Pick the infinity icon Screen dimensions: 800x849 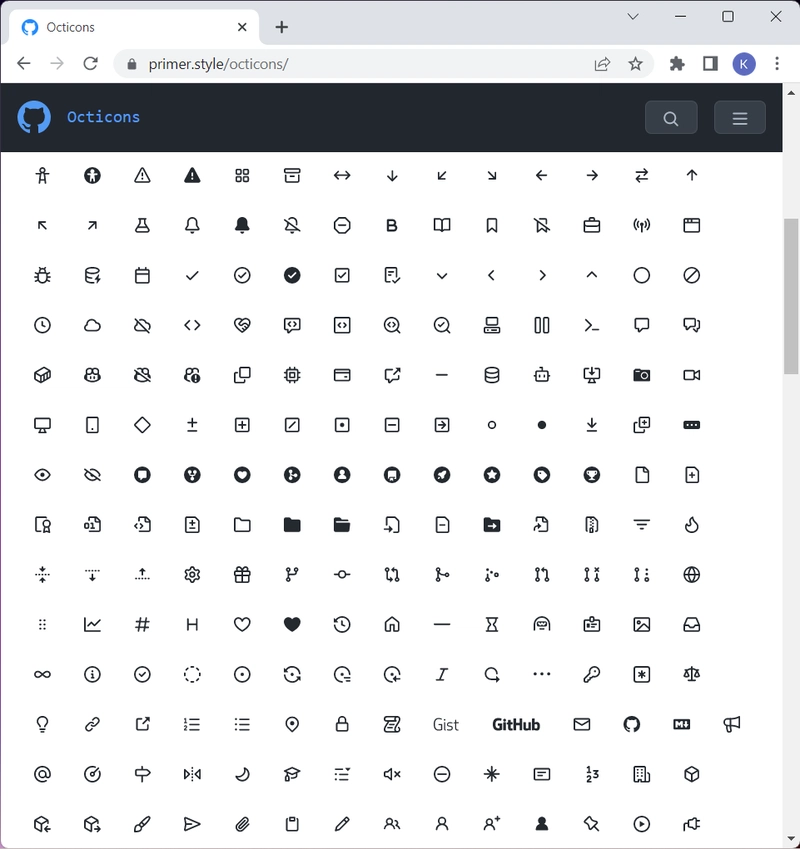(x=42, y=675)
